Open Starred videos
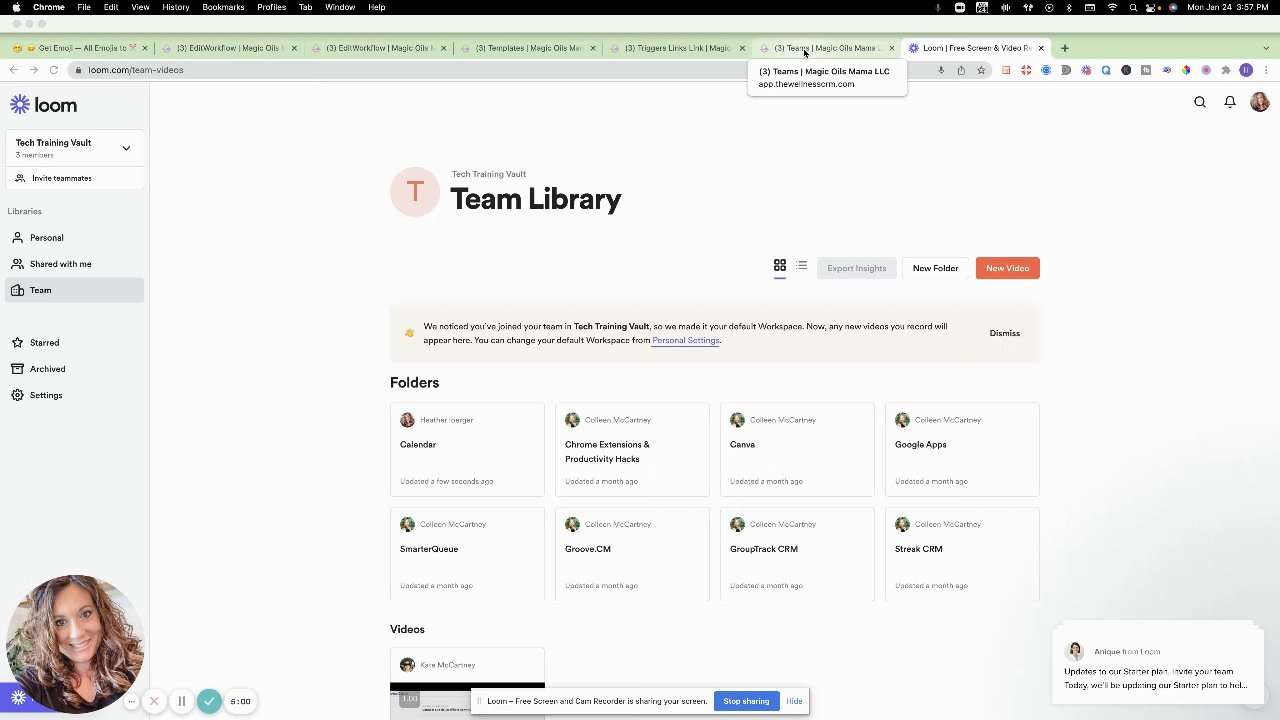The width and height of the screenshot is (1280, 720). [x=74, y=343]
